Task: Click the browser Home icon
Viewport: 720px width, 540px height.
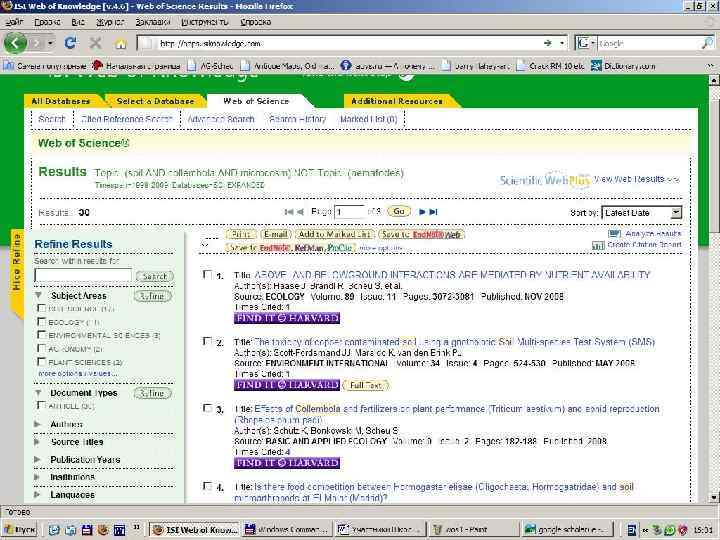Action: coord(120,44)
